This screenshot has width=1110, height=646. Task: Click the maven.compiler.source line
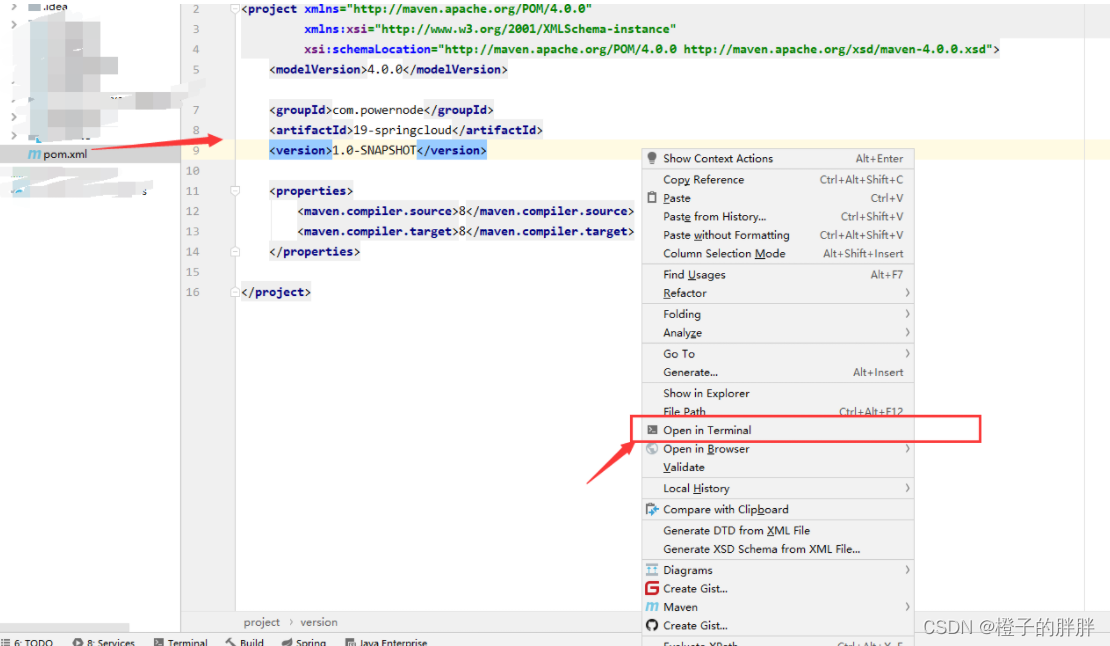click(465, 211)
